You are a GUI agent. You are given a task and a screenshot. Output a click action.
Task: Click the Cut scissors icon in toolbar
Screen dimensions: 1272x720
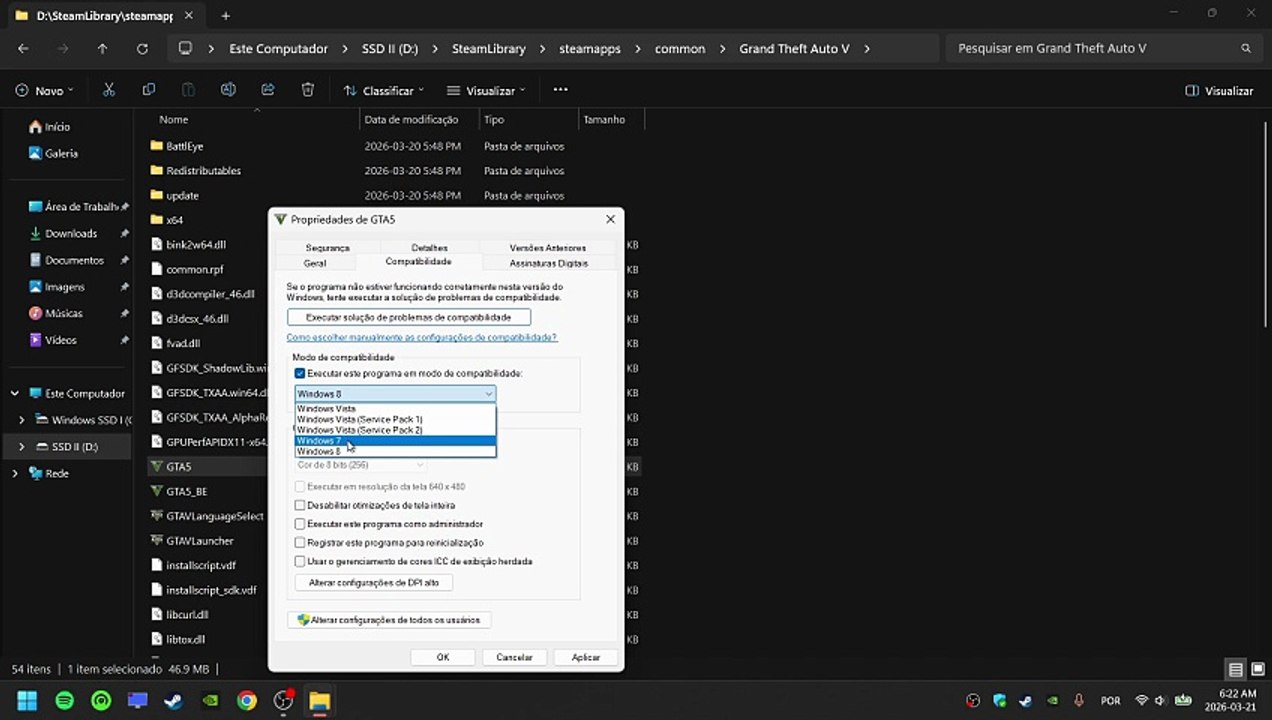click(109, 90)
